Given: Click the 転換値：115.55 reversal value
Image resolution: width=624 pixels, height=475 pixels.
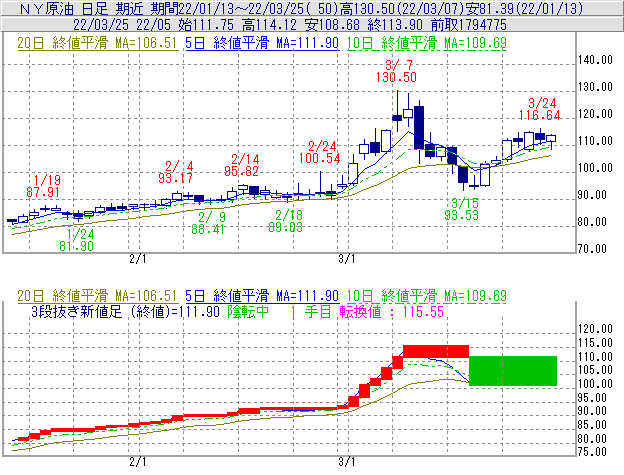Looking at the screenshot, I should coord(392,311).
